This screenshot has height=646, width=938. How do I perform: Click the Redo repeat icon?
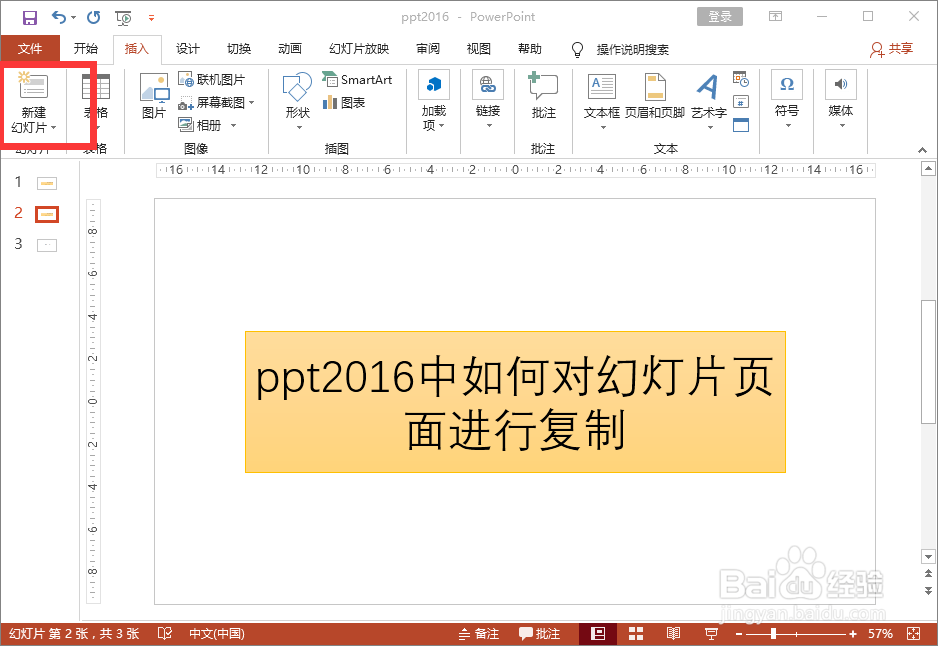tap(93, 17)
